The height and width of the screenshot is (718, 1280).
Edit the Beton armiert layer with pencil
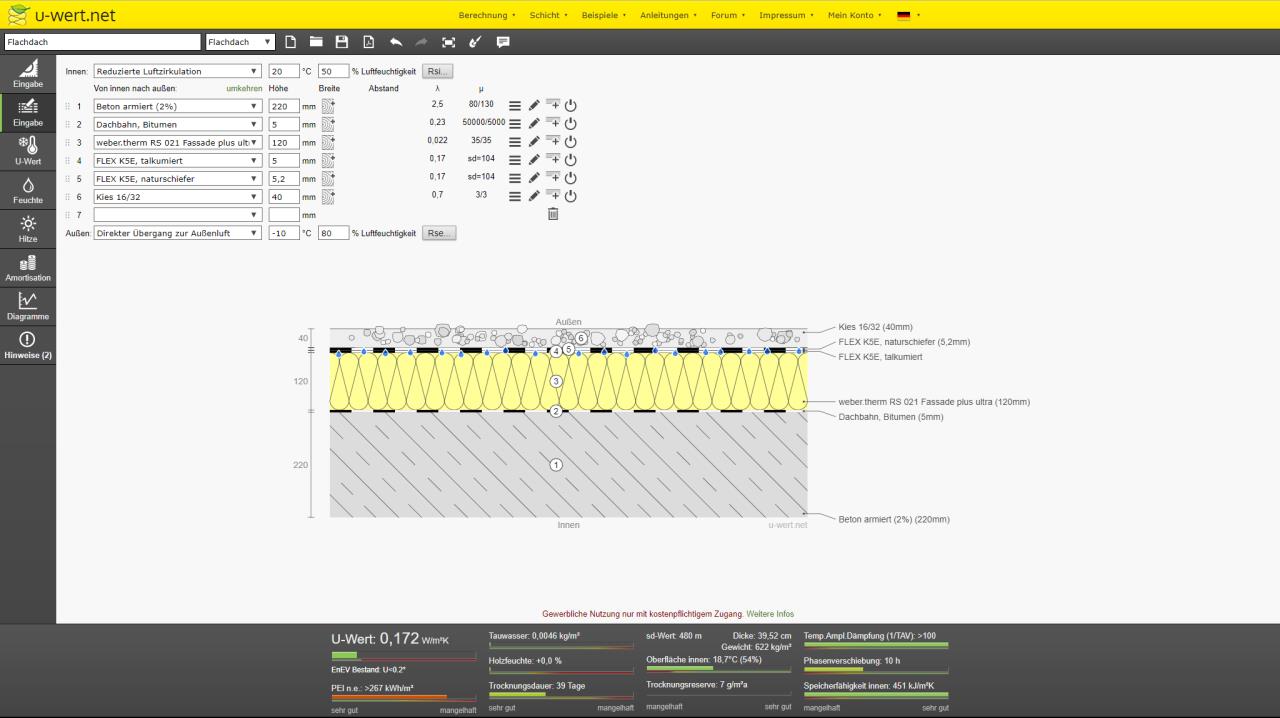tap(534, 106)
